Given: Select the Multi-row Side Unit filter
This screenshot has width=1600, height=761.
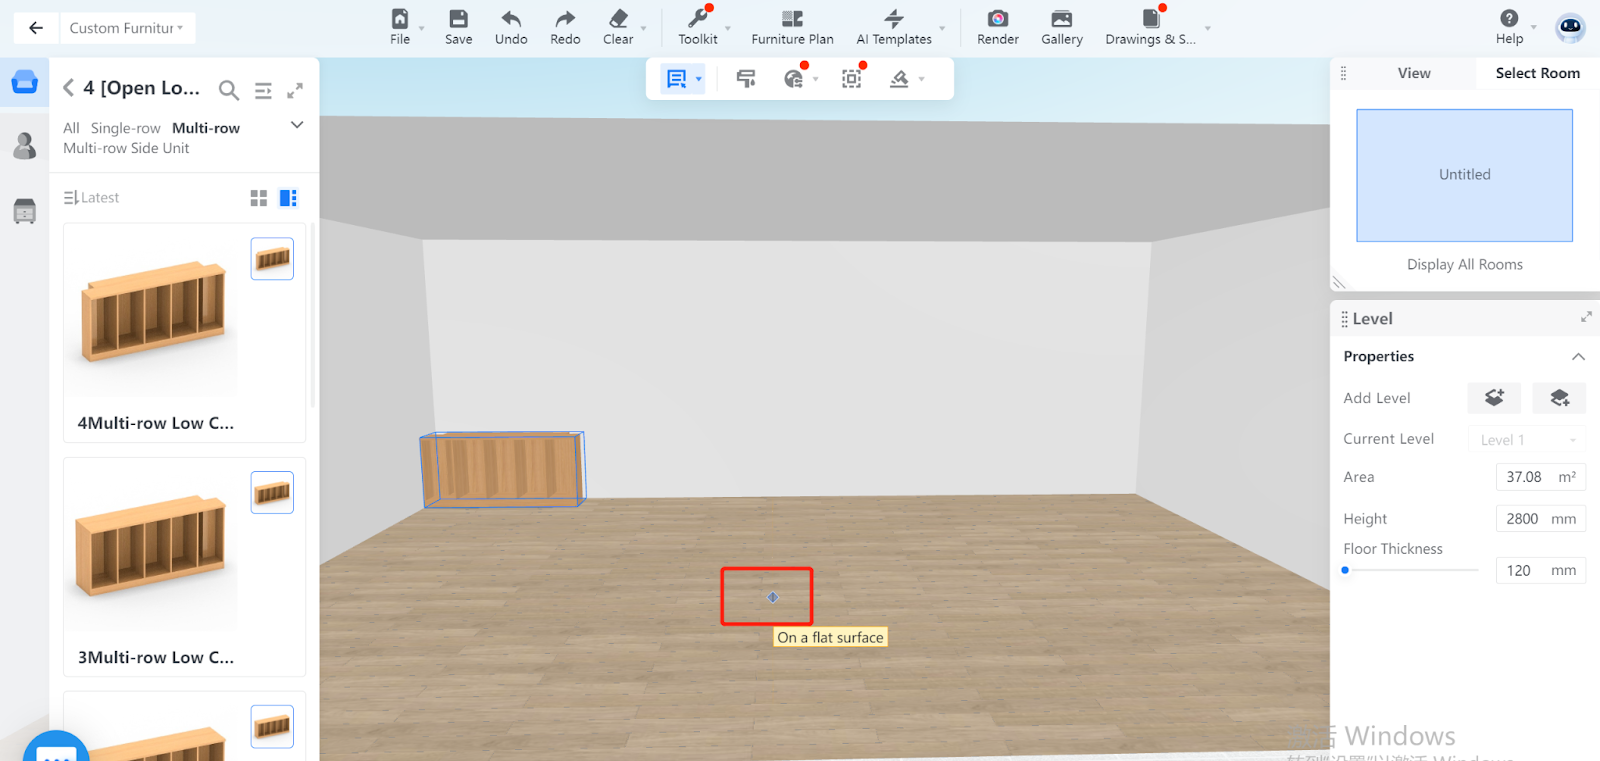Looking at the screenshot, I should click(126, 148).
